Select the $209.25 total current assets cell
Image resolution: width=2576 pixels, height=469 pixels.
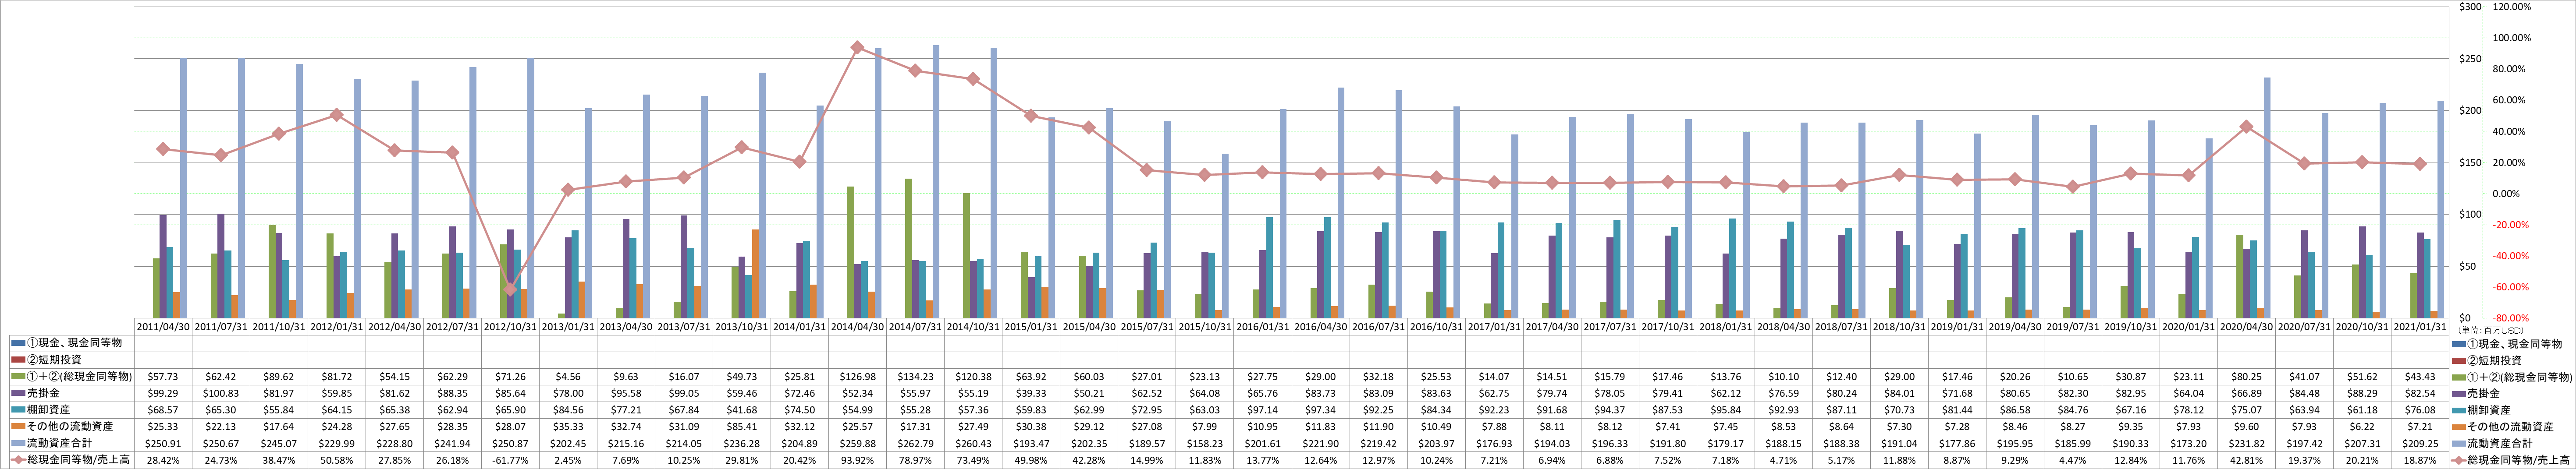point(2420,444)
